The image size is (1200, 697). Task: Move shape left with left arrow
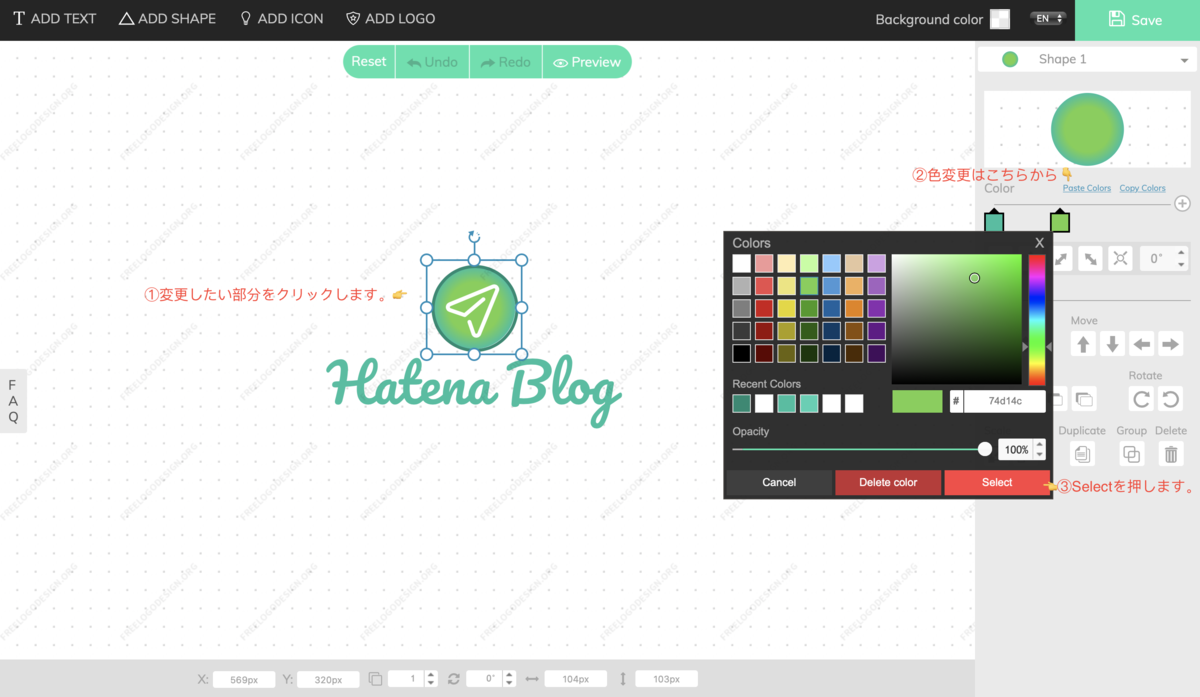point(1141,344)
